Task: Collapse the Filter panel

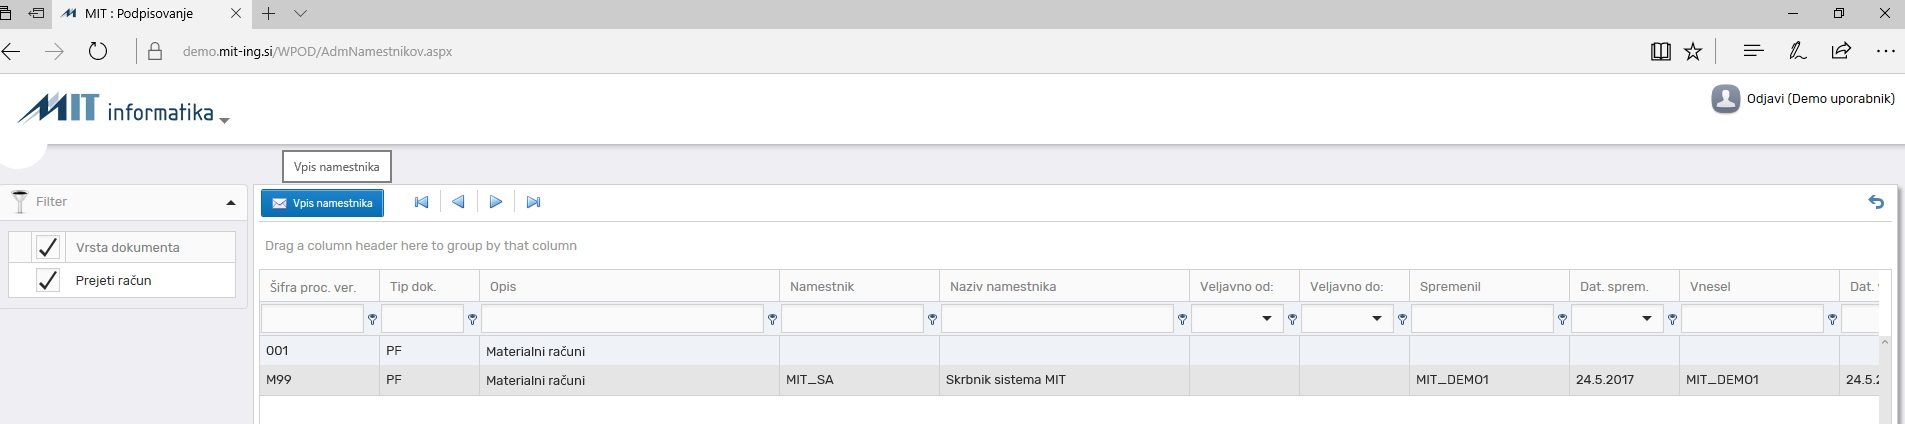Action: pyautogui.click(x=231, y=202)
